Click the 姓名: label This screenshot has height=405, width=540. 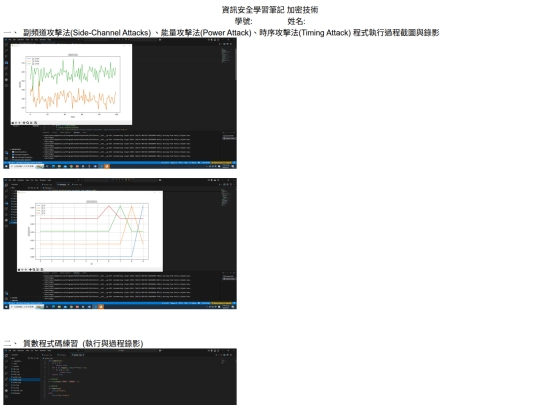click(x=296, y=21)
